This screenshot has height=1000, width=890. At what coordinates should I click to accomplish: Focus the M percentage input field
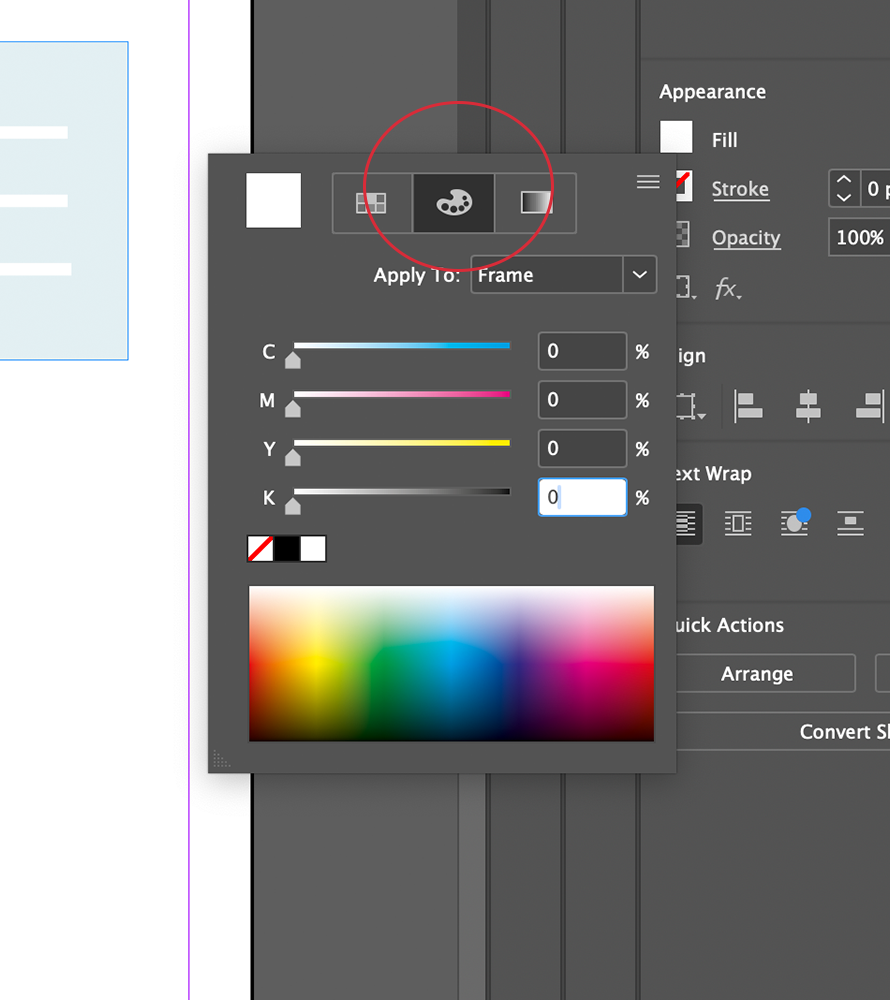[582, 400]
